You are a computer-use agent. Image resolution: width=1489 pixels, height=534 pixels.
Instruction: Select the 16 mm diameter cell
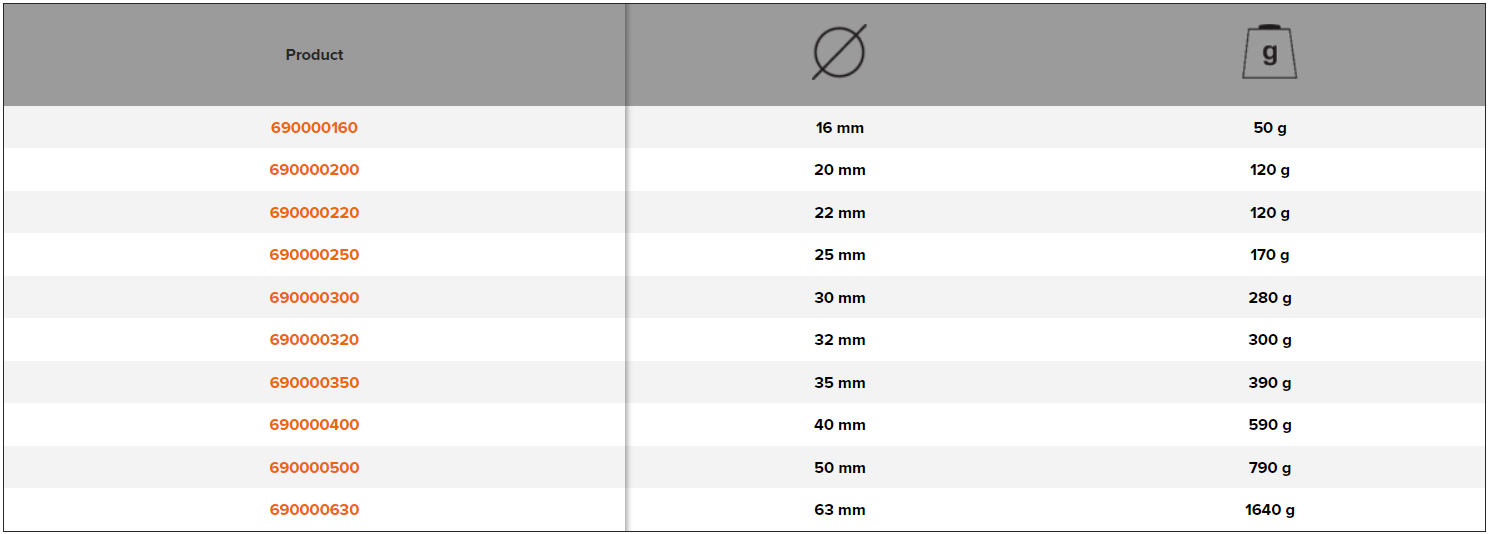click(x=840, y=128)
